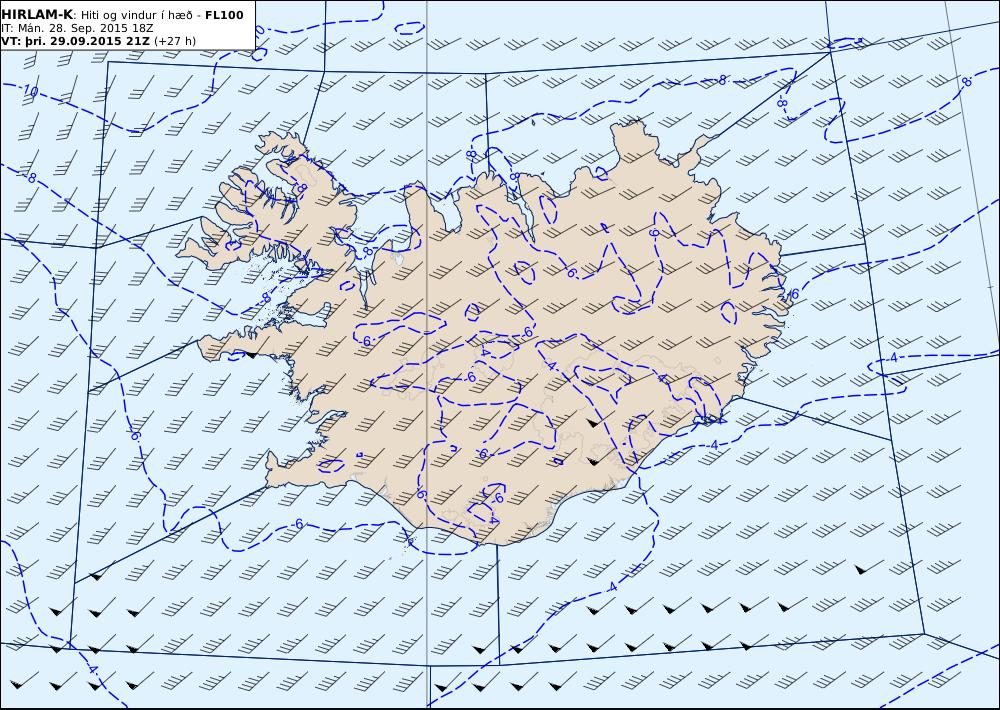Click the 'IT: Mán. 28. Sep. 2015 18Z' line

pyautogui.click(x=77, y=28)
